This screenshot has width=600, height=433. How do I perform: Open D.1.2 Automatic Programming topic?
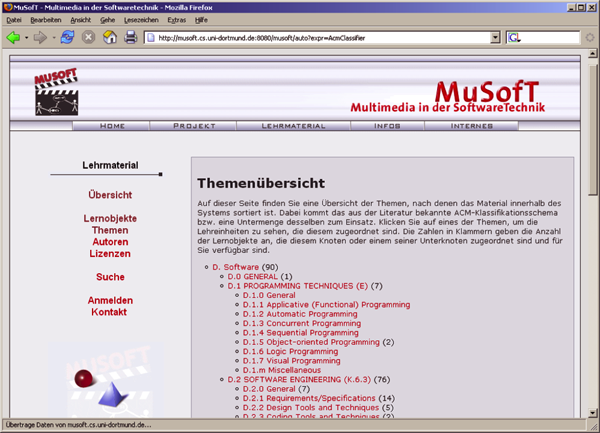click(x=300, y=314)
